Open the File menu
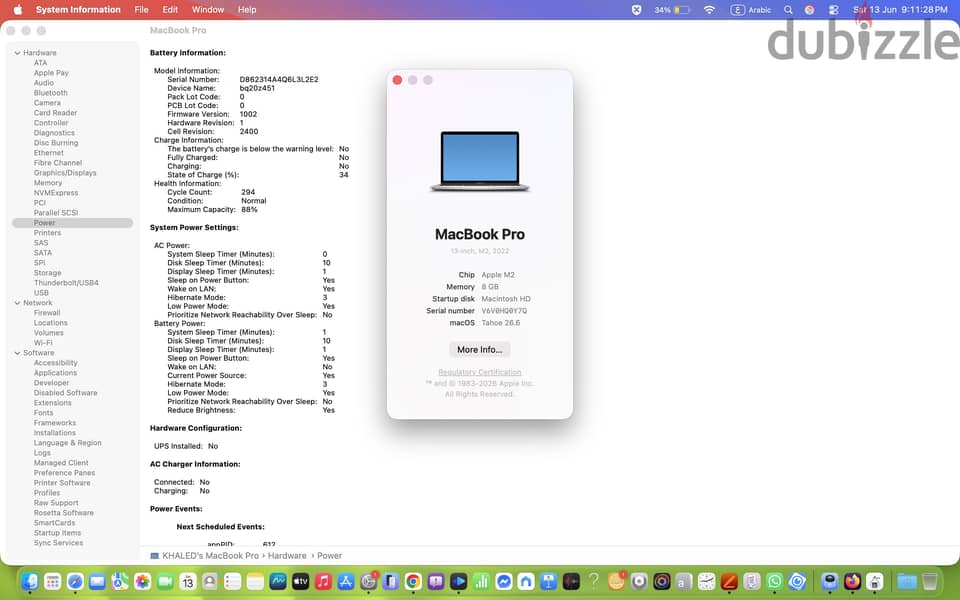The width and height of the screenshot is (960, 600). click(x=141, y=10)
